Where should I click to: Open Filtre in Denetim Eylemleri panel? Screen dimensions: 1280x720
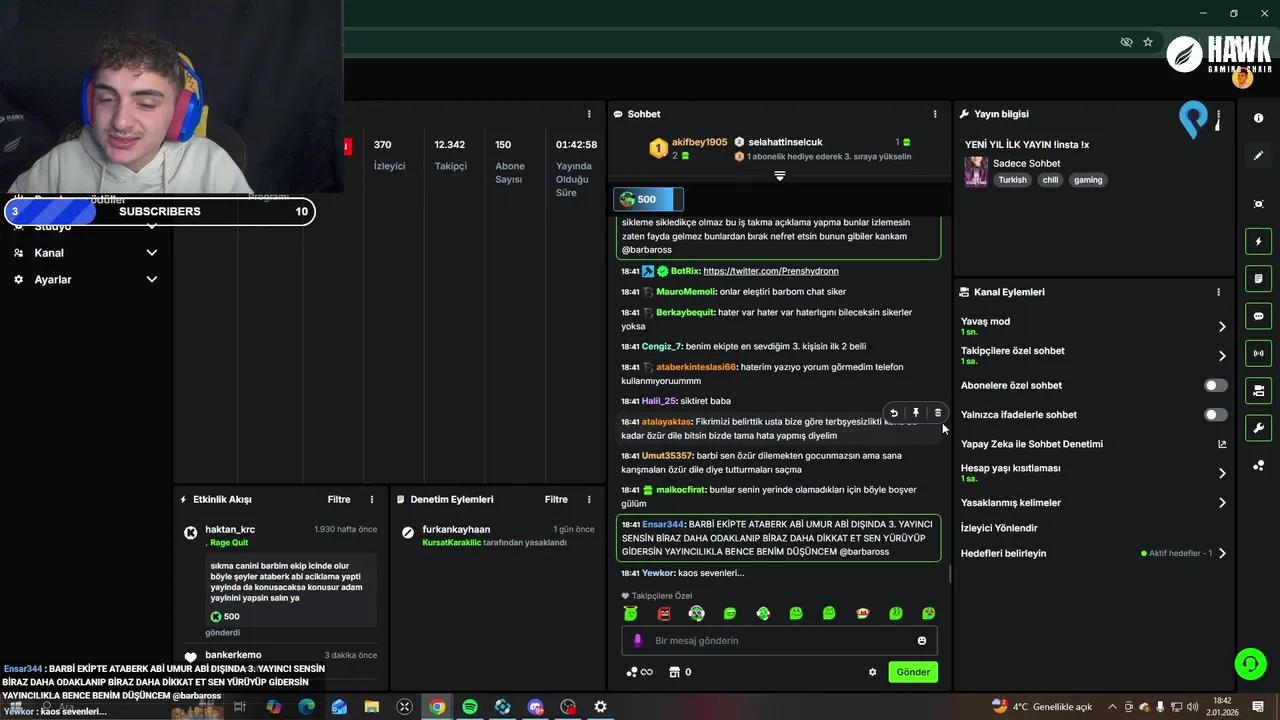click(556, 499)
